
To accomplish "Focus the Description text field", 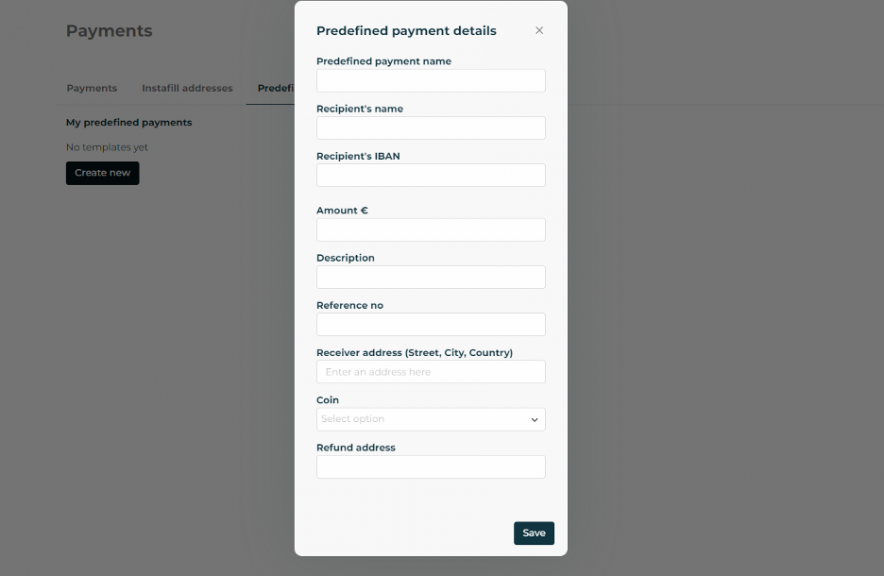I will pos(431,277).
